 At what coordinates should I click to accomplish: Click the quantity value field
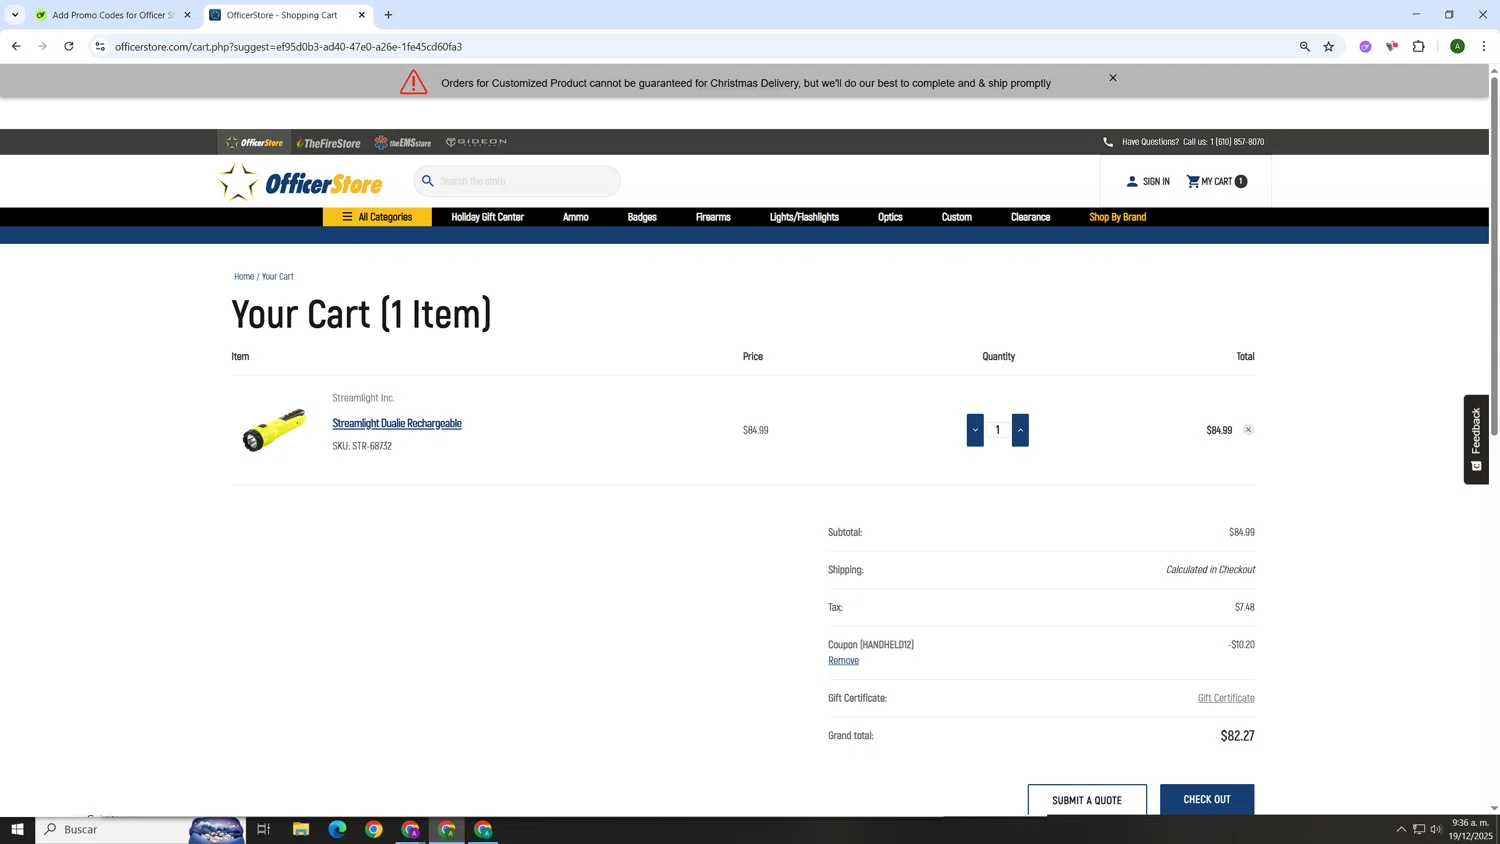click(x=998, y=430)
